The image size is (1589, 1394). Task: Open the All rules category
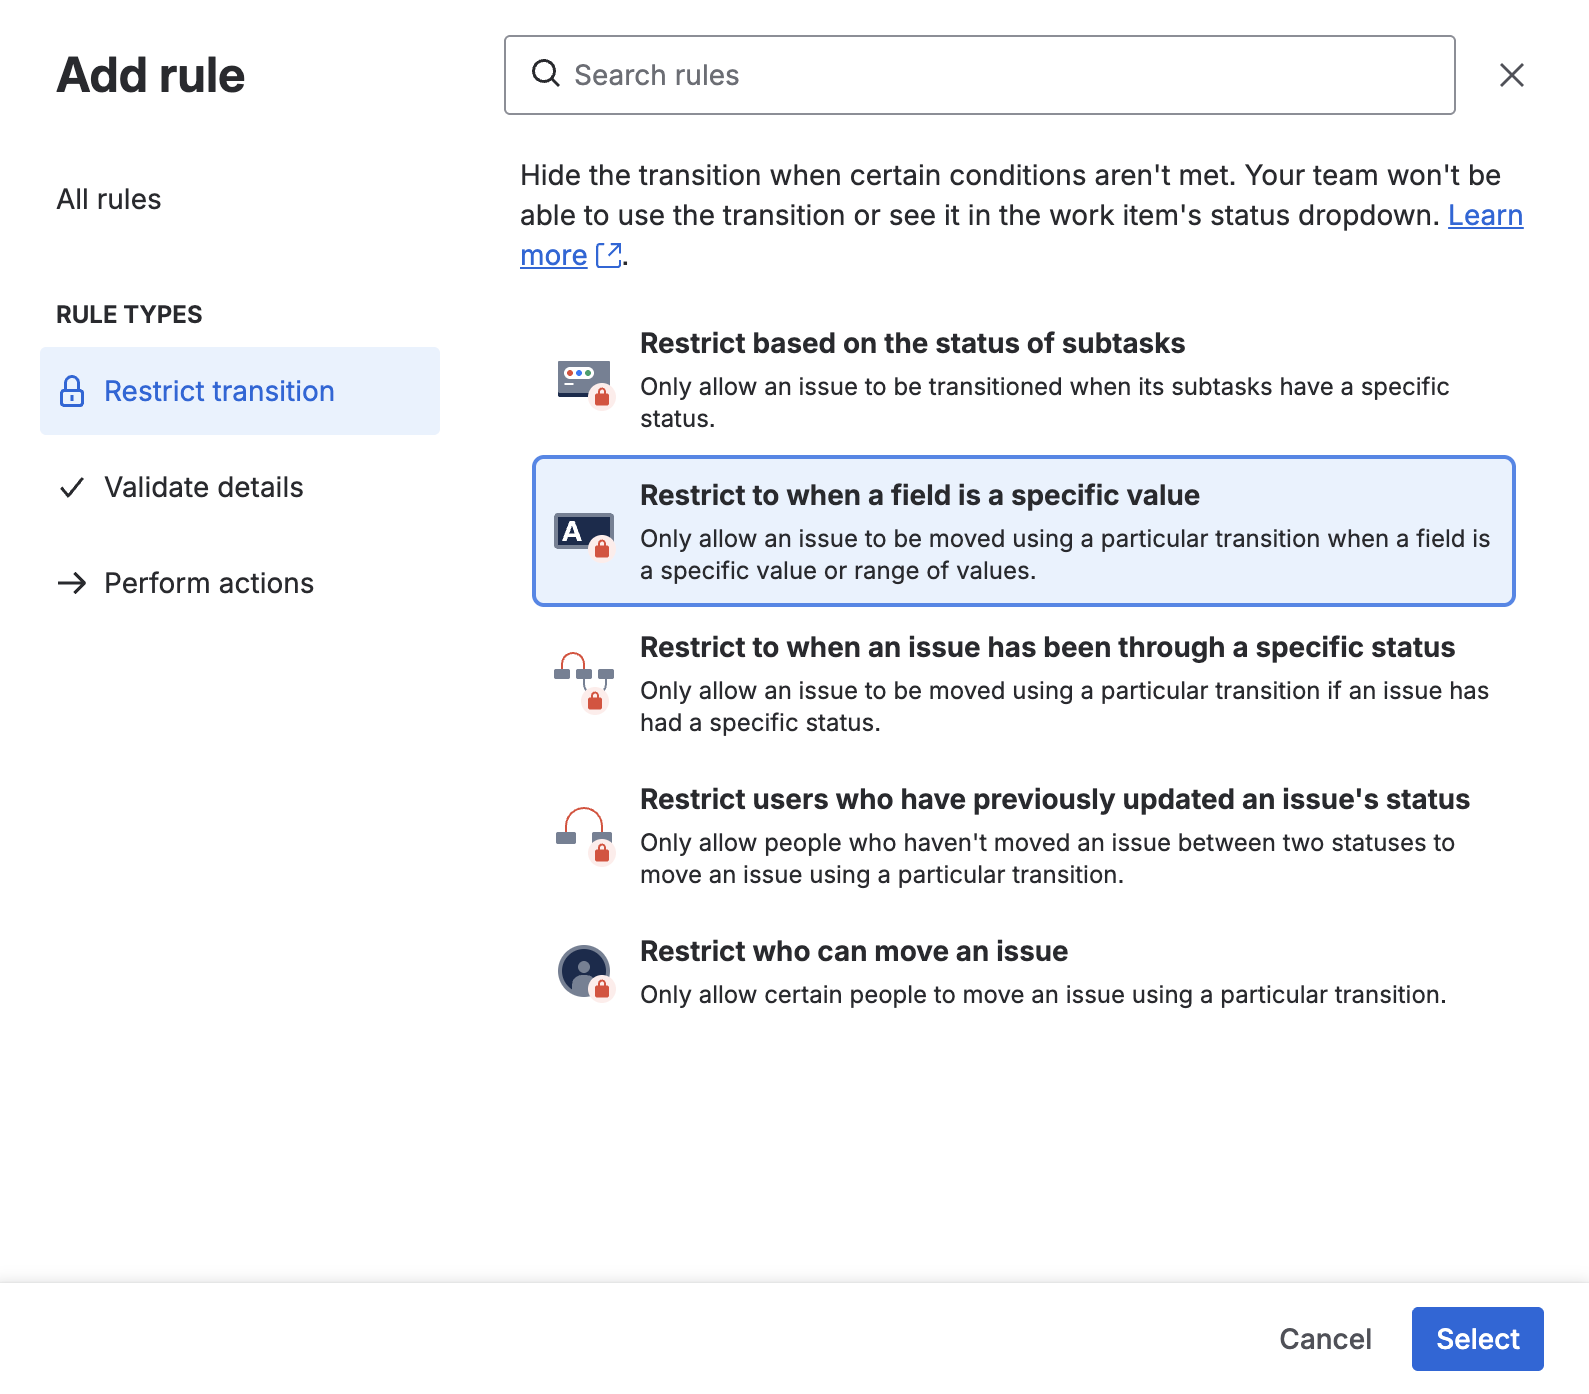coord(109,199)
